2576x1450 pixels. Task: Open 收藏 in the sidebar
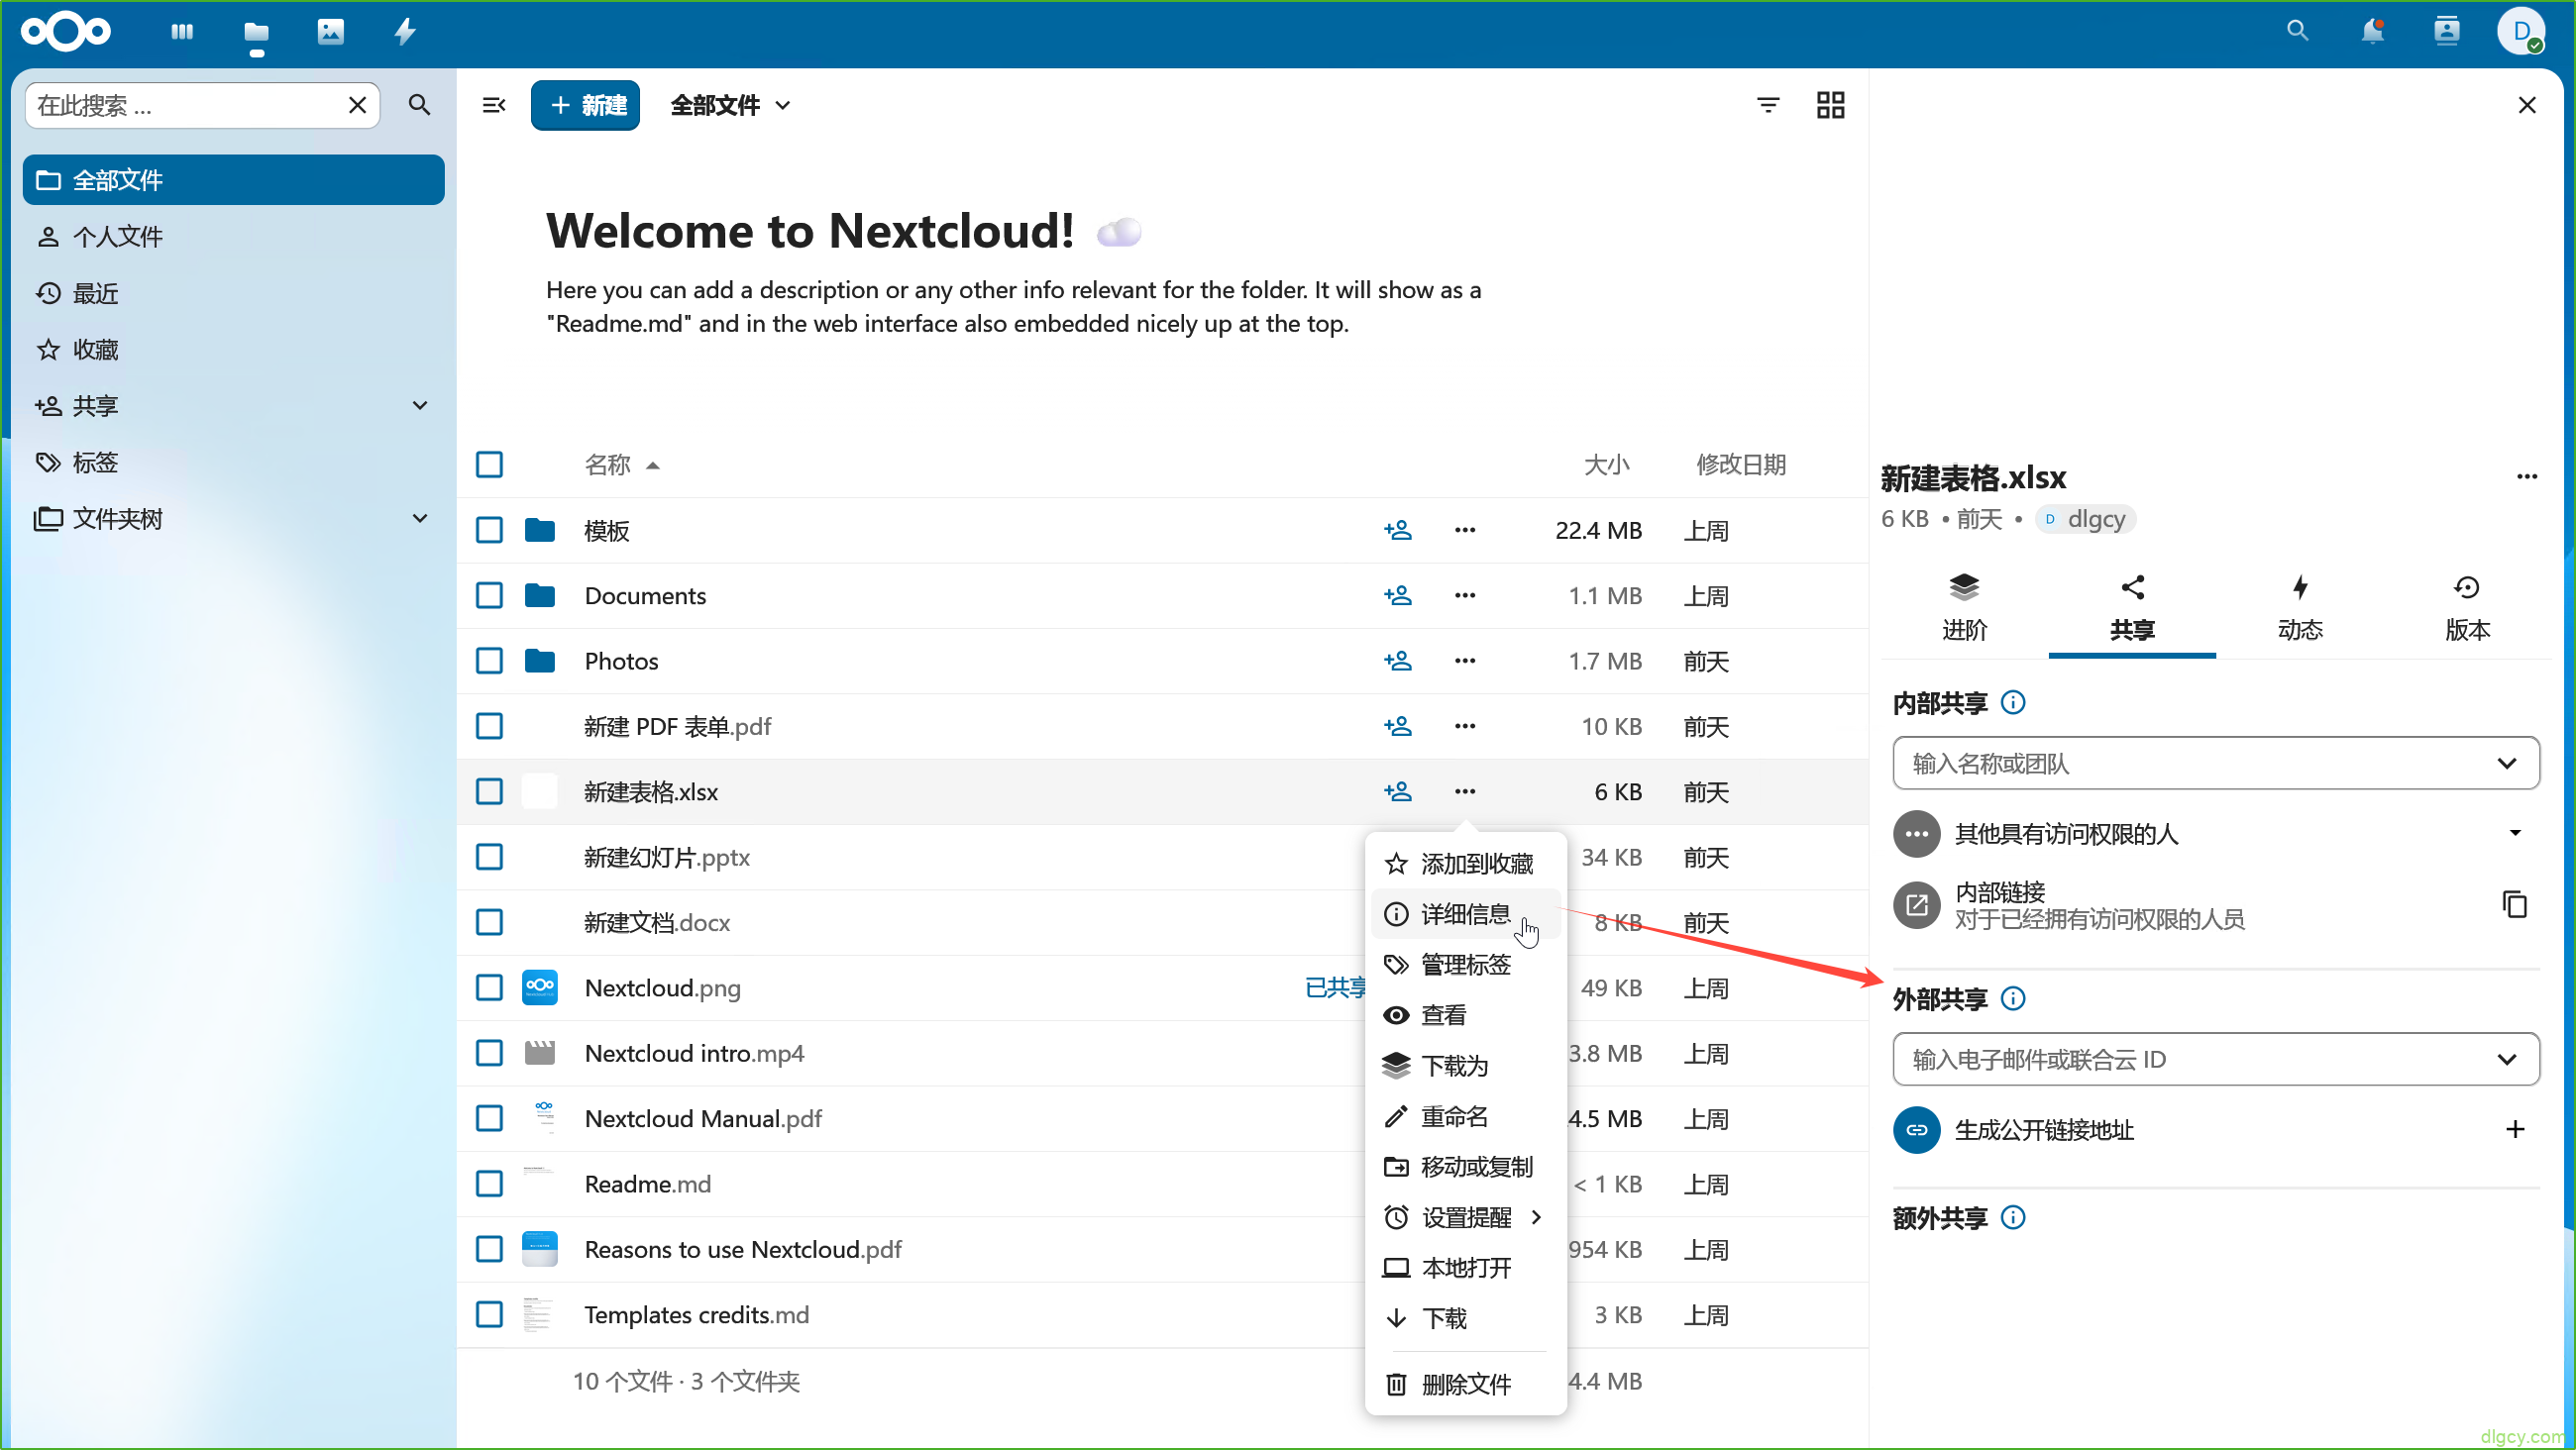coord(233,350)
